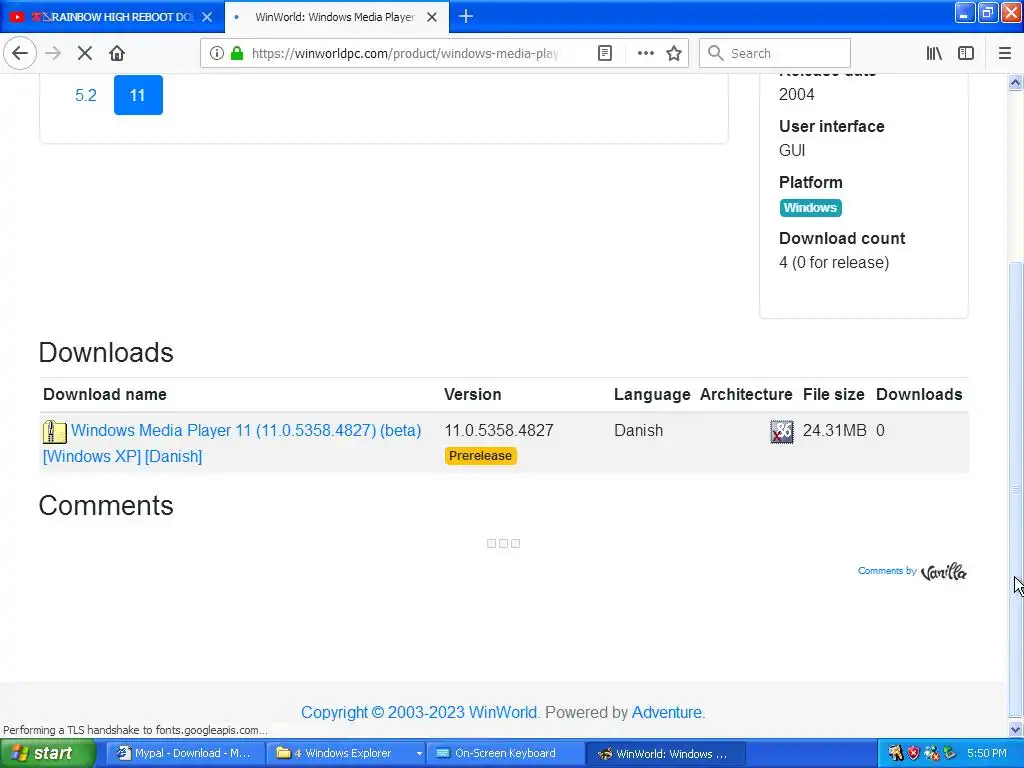The width and height of the screenshot is (1024, 768).
Task: Open the Adventure link in footer
Action: 667,712
